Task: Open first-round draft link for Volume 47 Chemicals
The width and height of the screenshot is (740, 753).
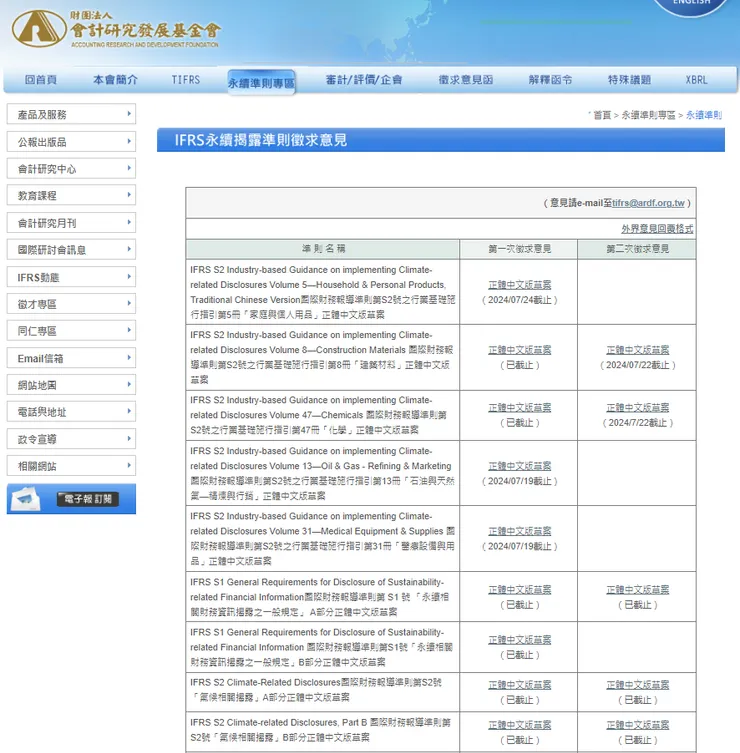Action: coord(520,408)
